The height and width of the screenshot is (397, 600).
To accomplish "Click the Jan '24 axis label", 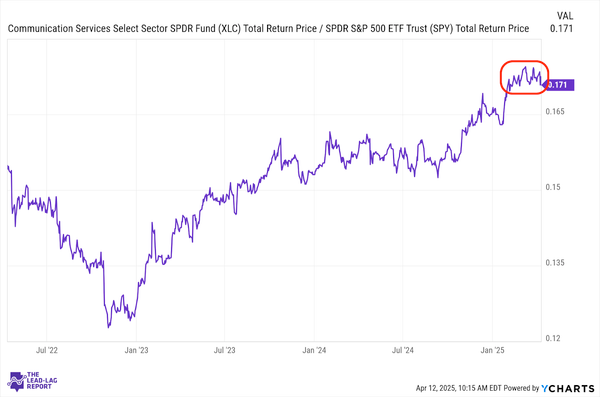I will [314, 350].
